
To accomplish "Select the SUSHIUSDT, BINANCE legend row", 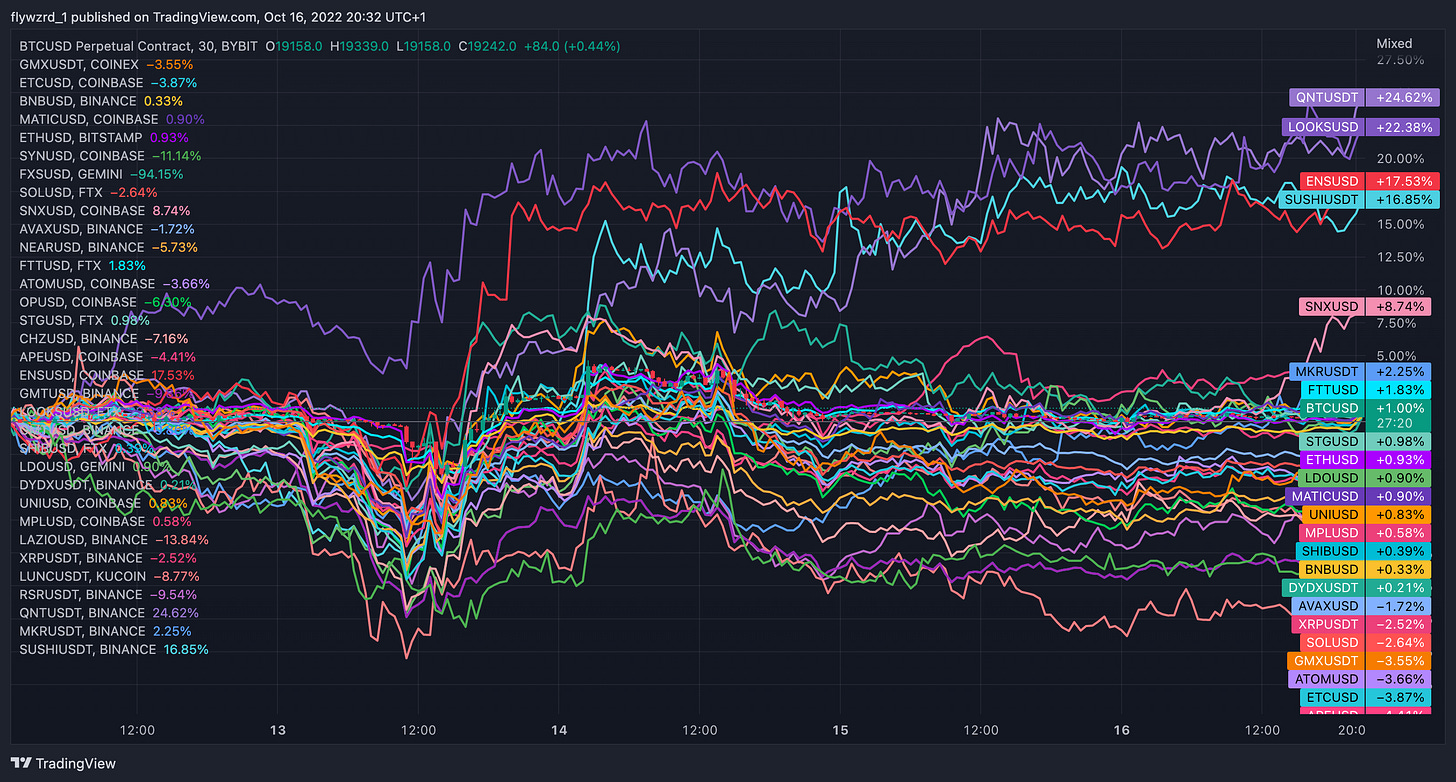I will 114,650.
